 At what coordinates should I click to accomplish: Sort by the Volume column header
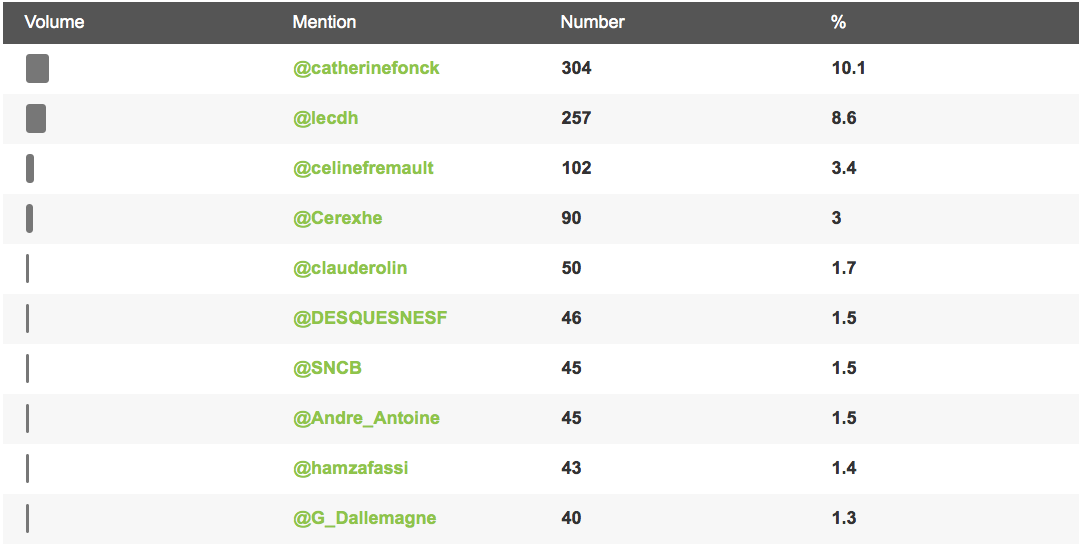[x=54, y=22]
